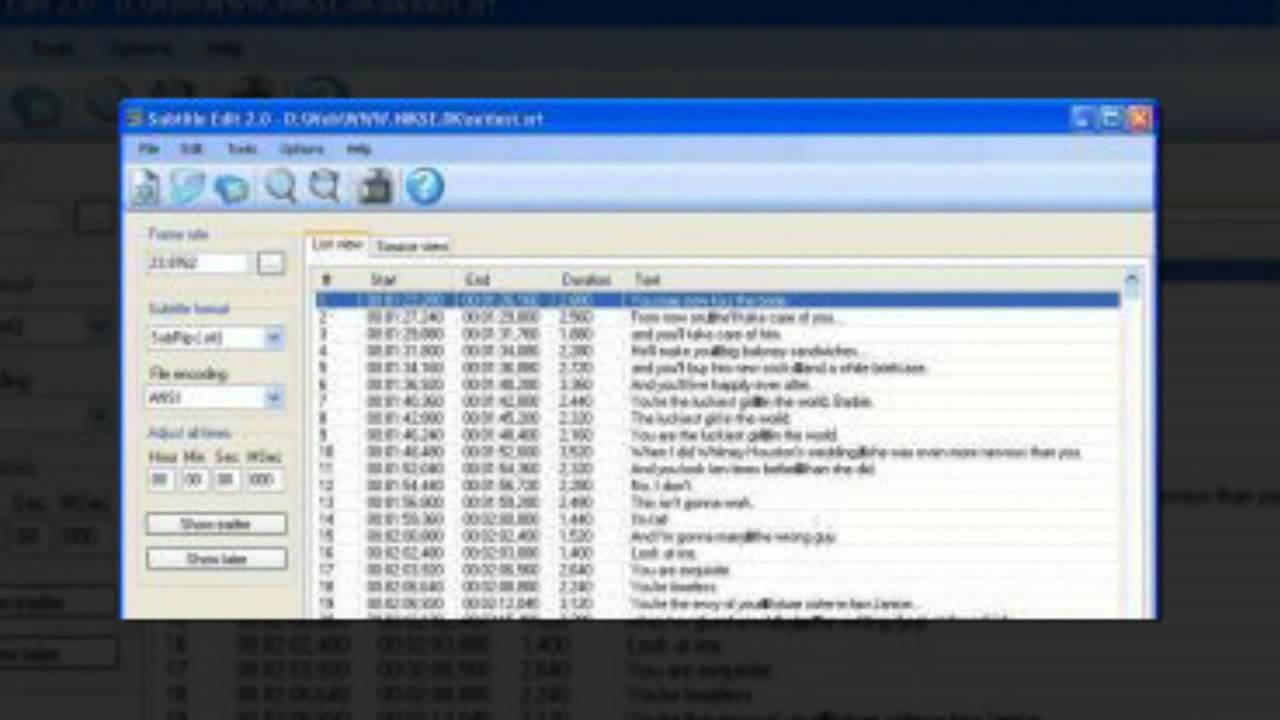The height and width of the screenshot is (720, 1280).
Task: Open the Subtitle format dropdown
Action: (215, 338)
